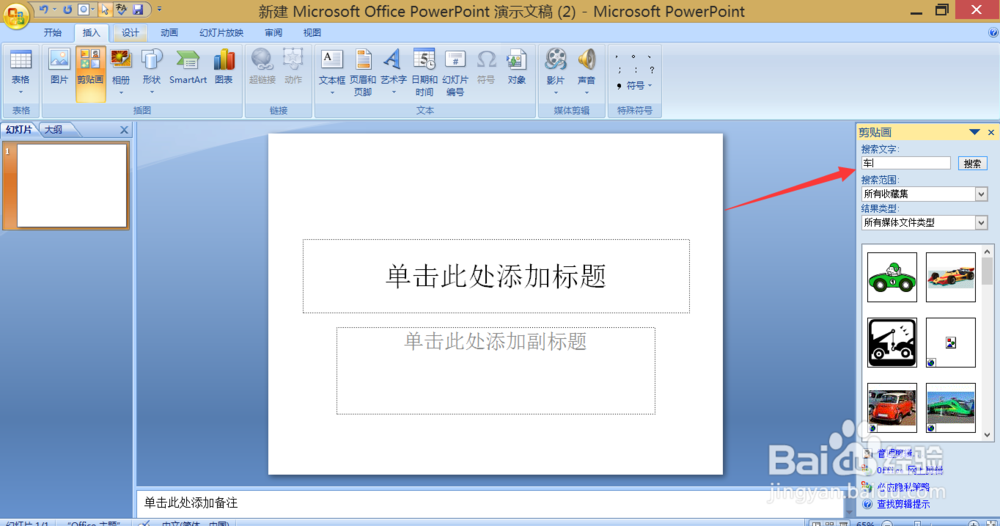The height and width of the screenshot is (526, 1000).
Task: Open the 结果类型 media type dropdown
Action: point(981,223)
